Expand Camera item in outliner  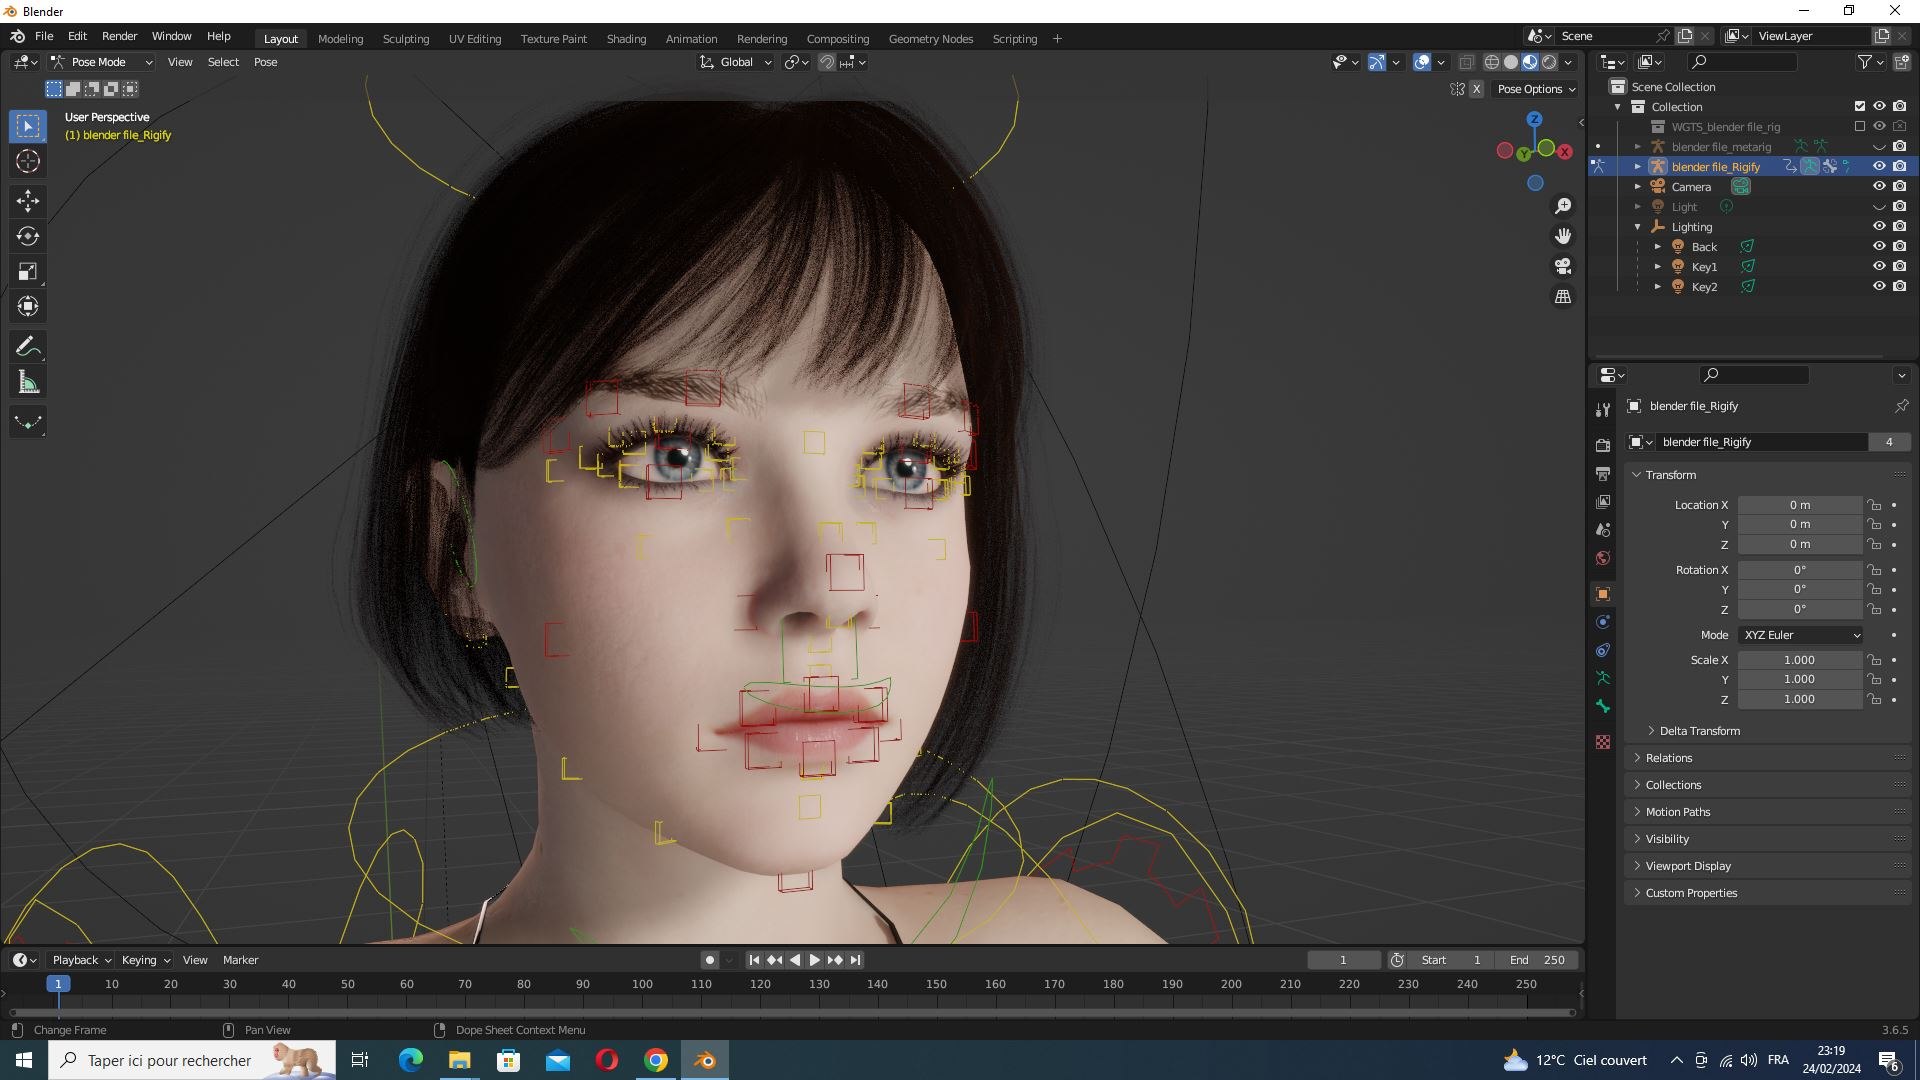tap(1638, 187)
